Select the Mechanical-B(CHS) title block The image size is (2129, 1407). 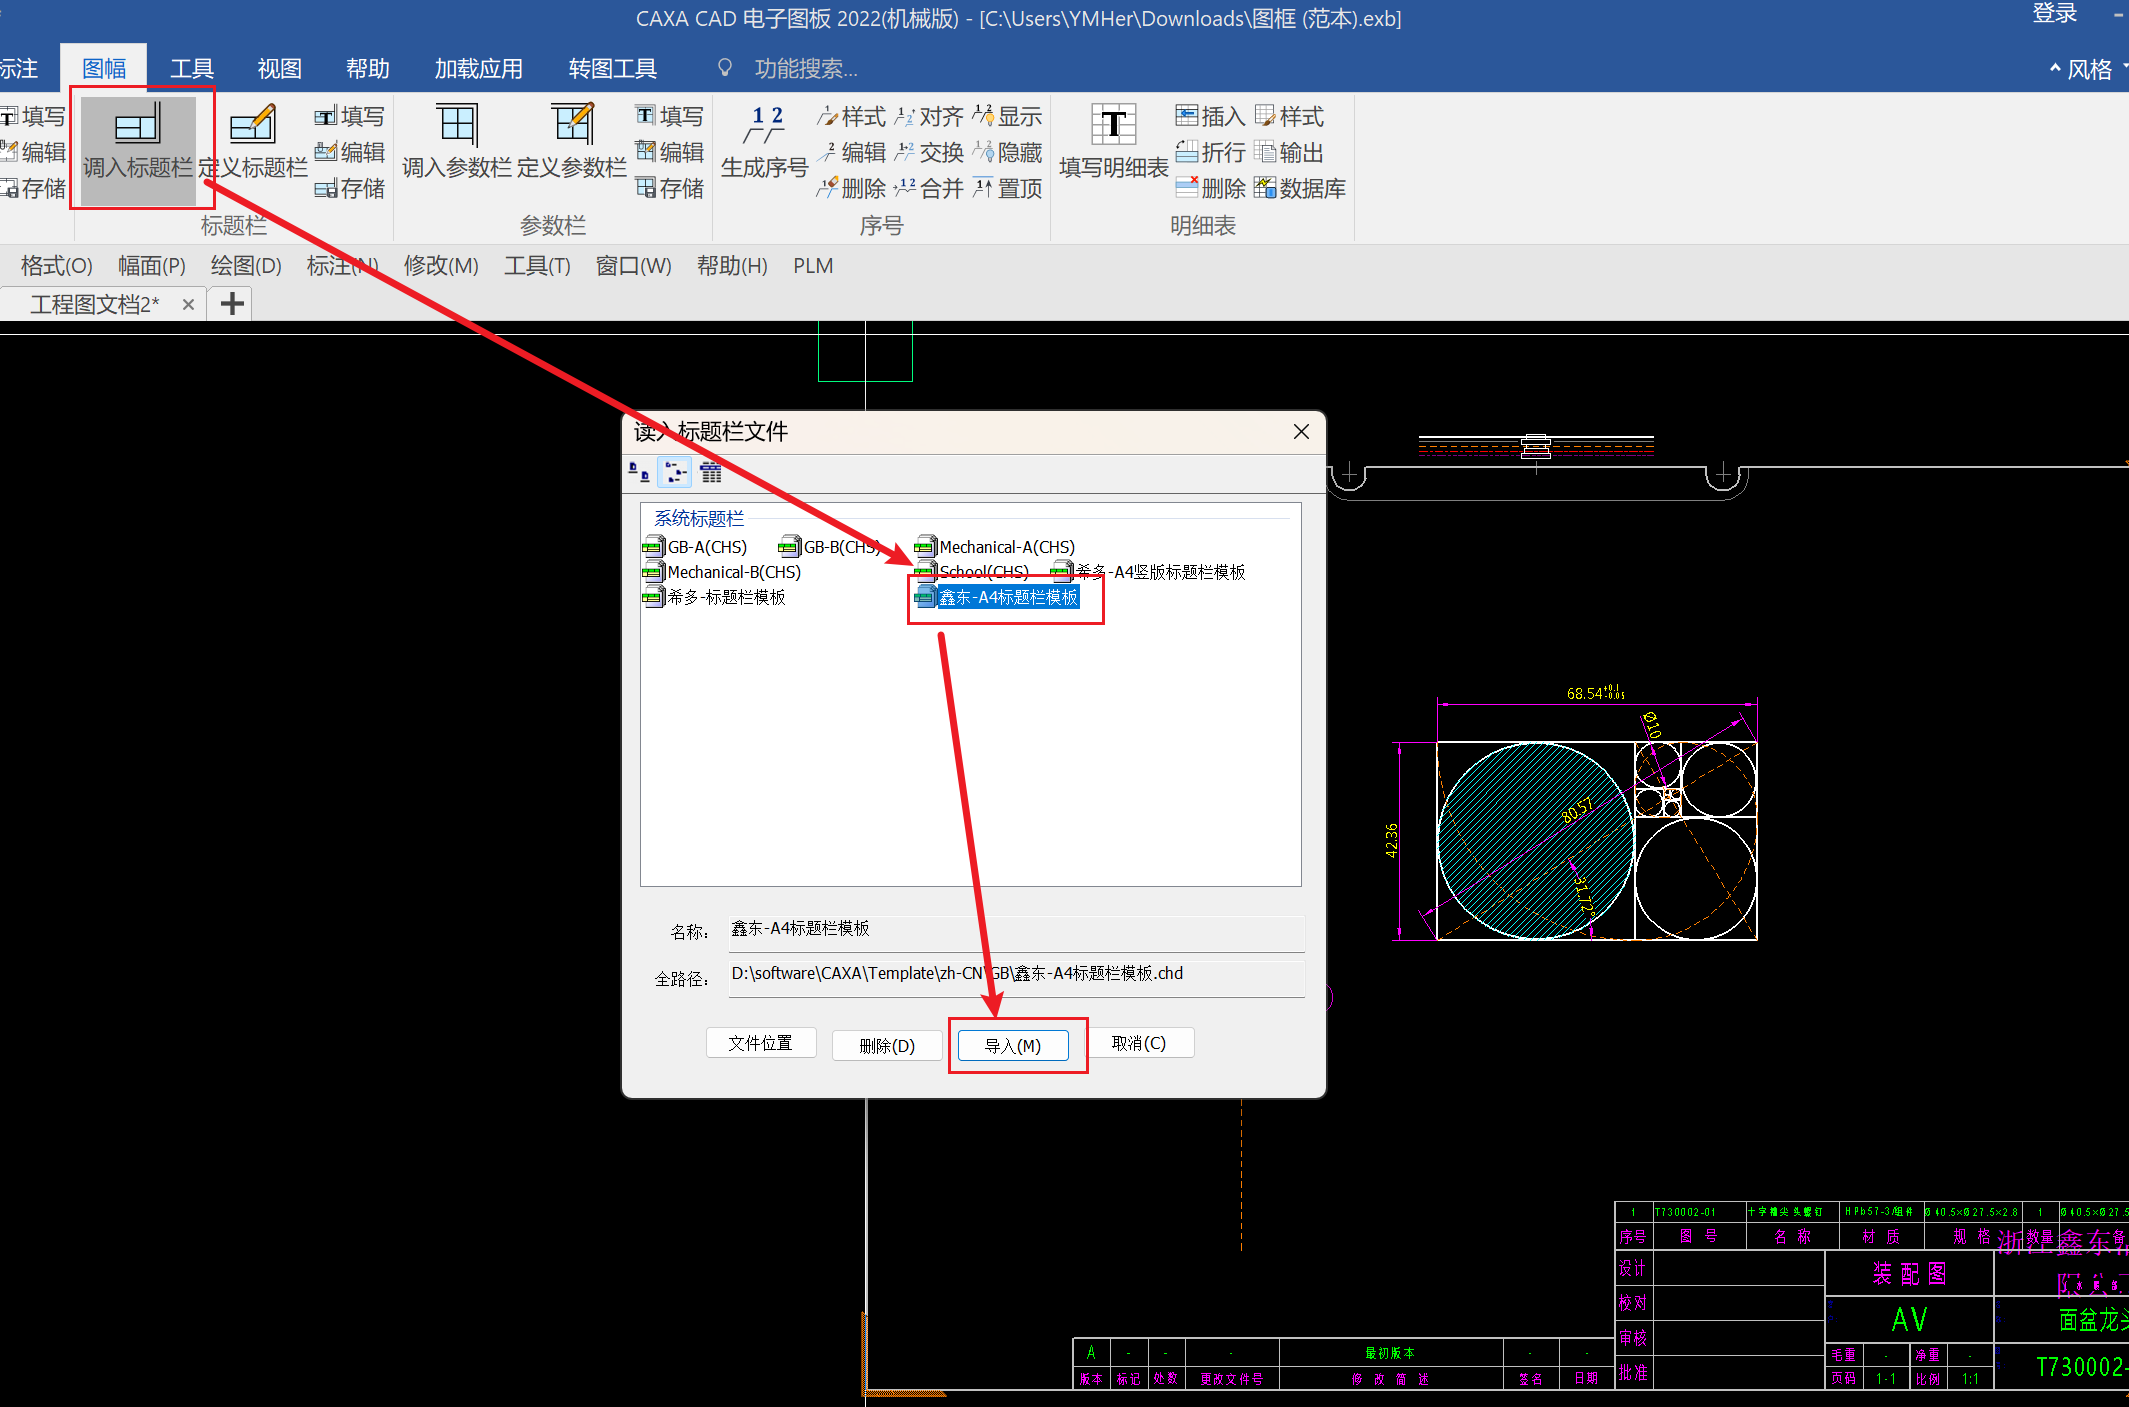coord(722,572)
